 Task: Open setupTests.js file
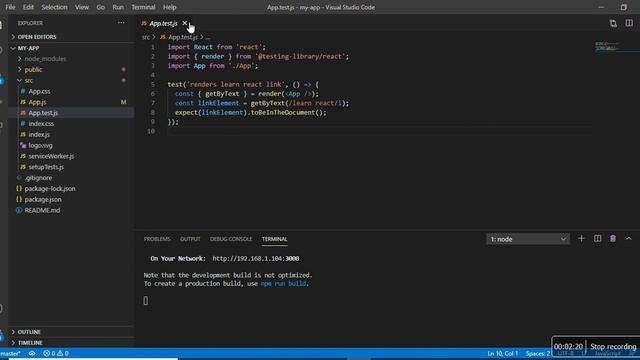46,167
